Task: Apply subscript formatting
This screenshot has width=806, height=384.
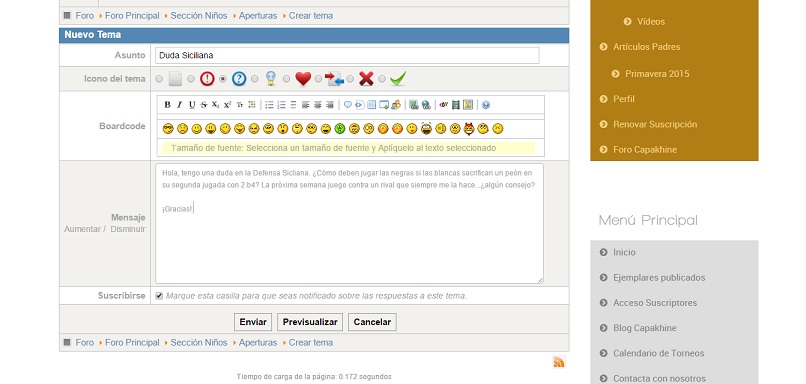Action: pyautogui.click(x=215, y=105)
